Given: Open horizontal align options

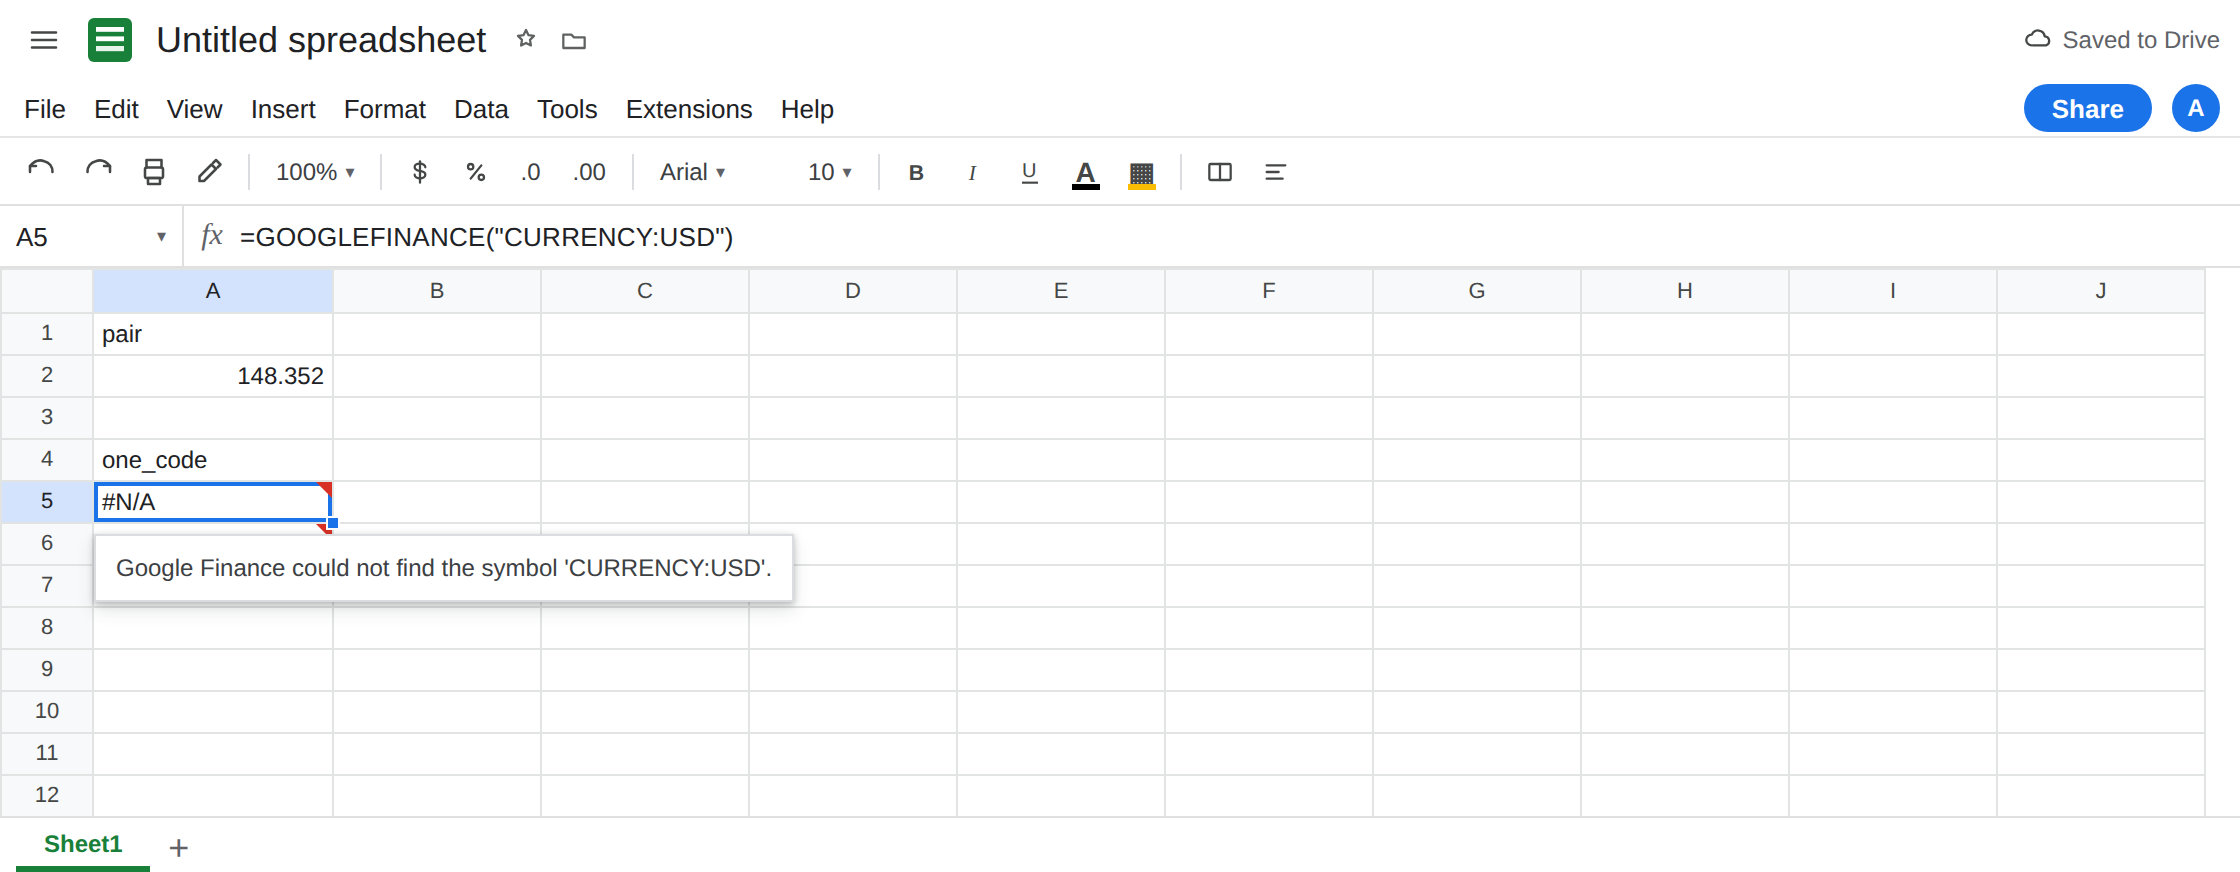Looking at the screenshot, I should pos(1275,172).
